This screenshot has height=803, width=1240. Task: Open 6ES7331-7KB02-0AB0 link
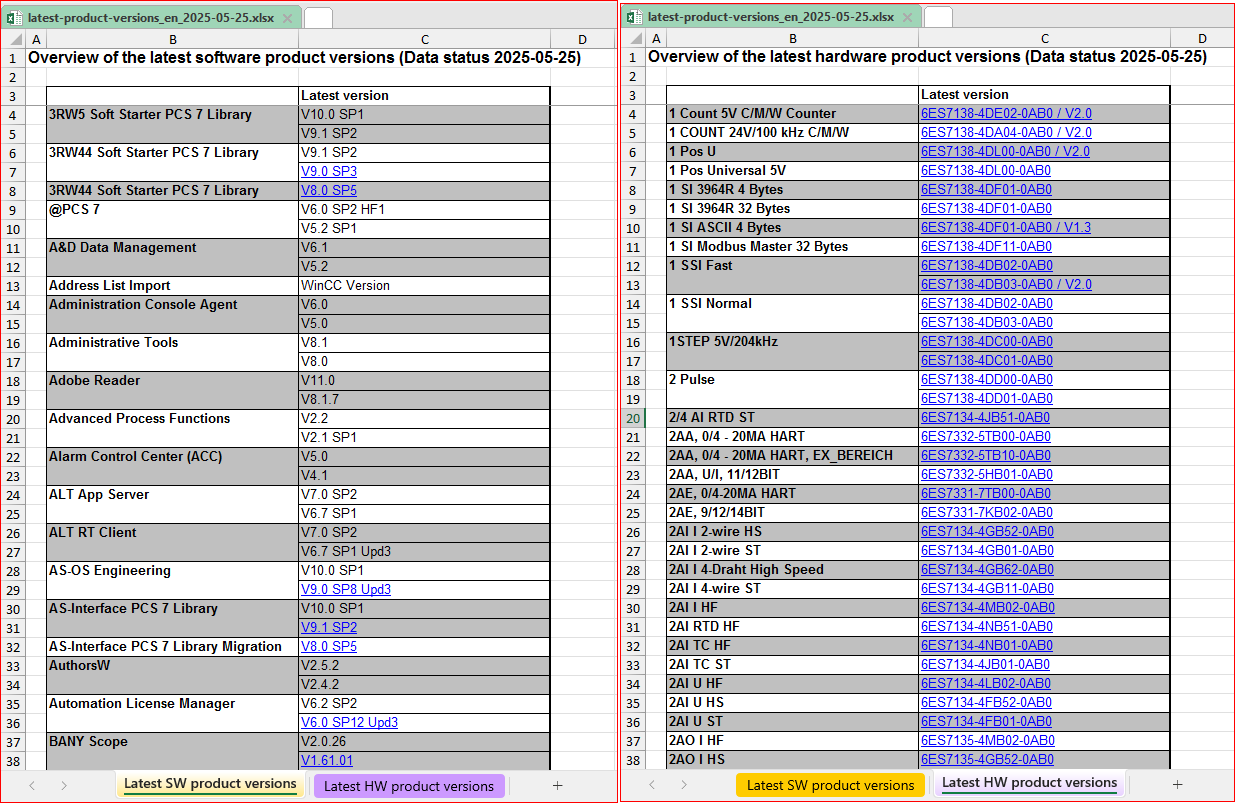click(986, 512)
